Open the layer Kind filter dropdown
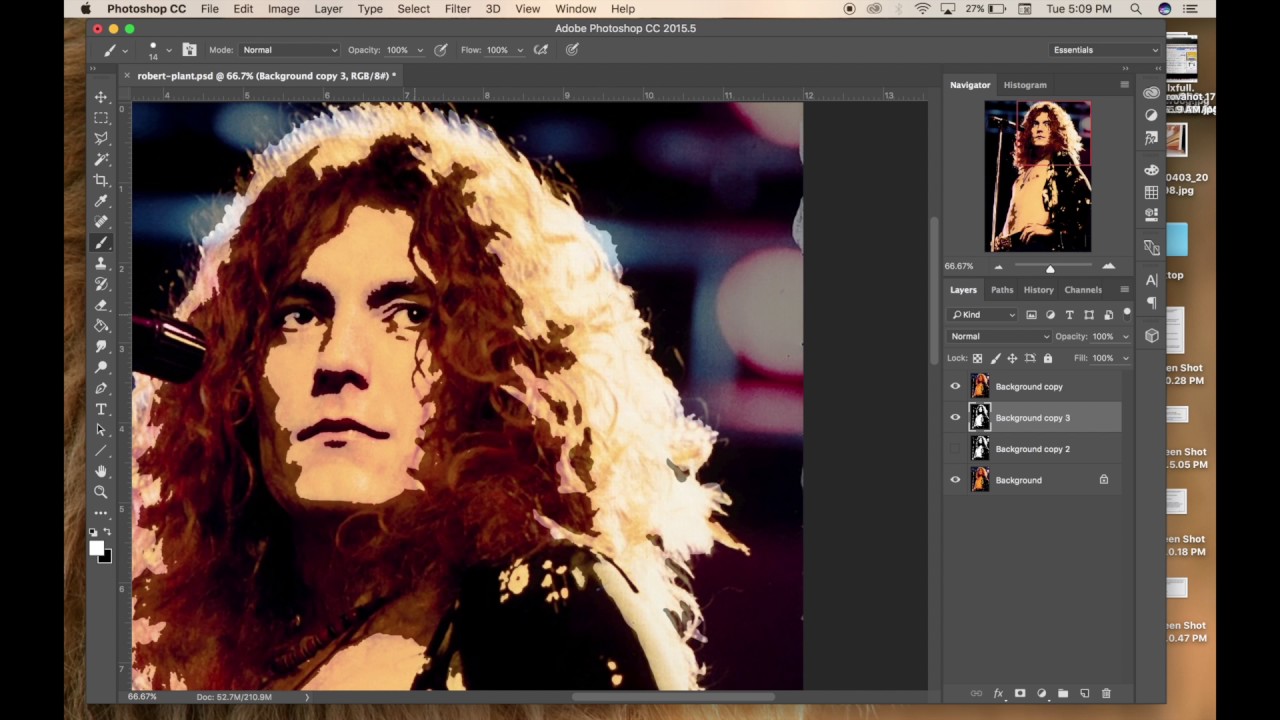Screen dimensions: 1280x720 pos(982,315)
